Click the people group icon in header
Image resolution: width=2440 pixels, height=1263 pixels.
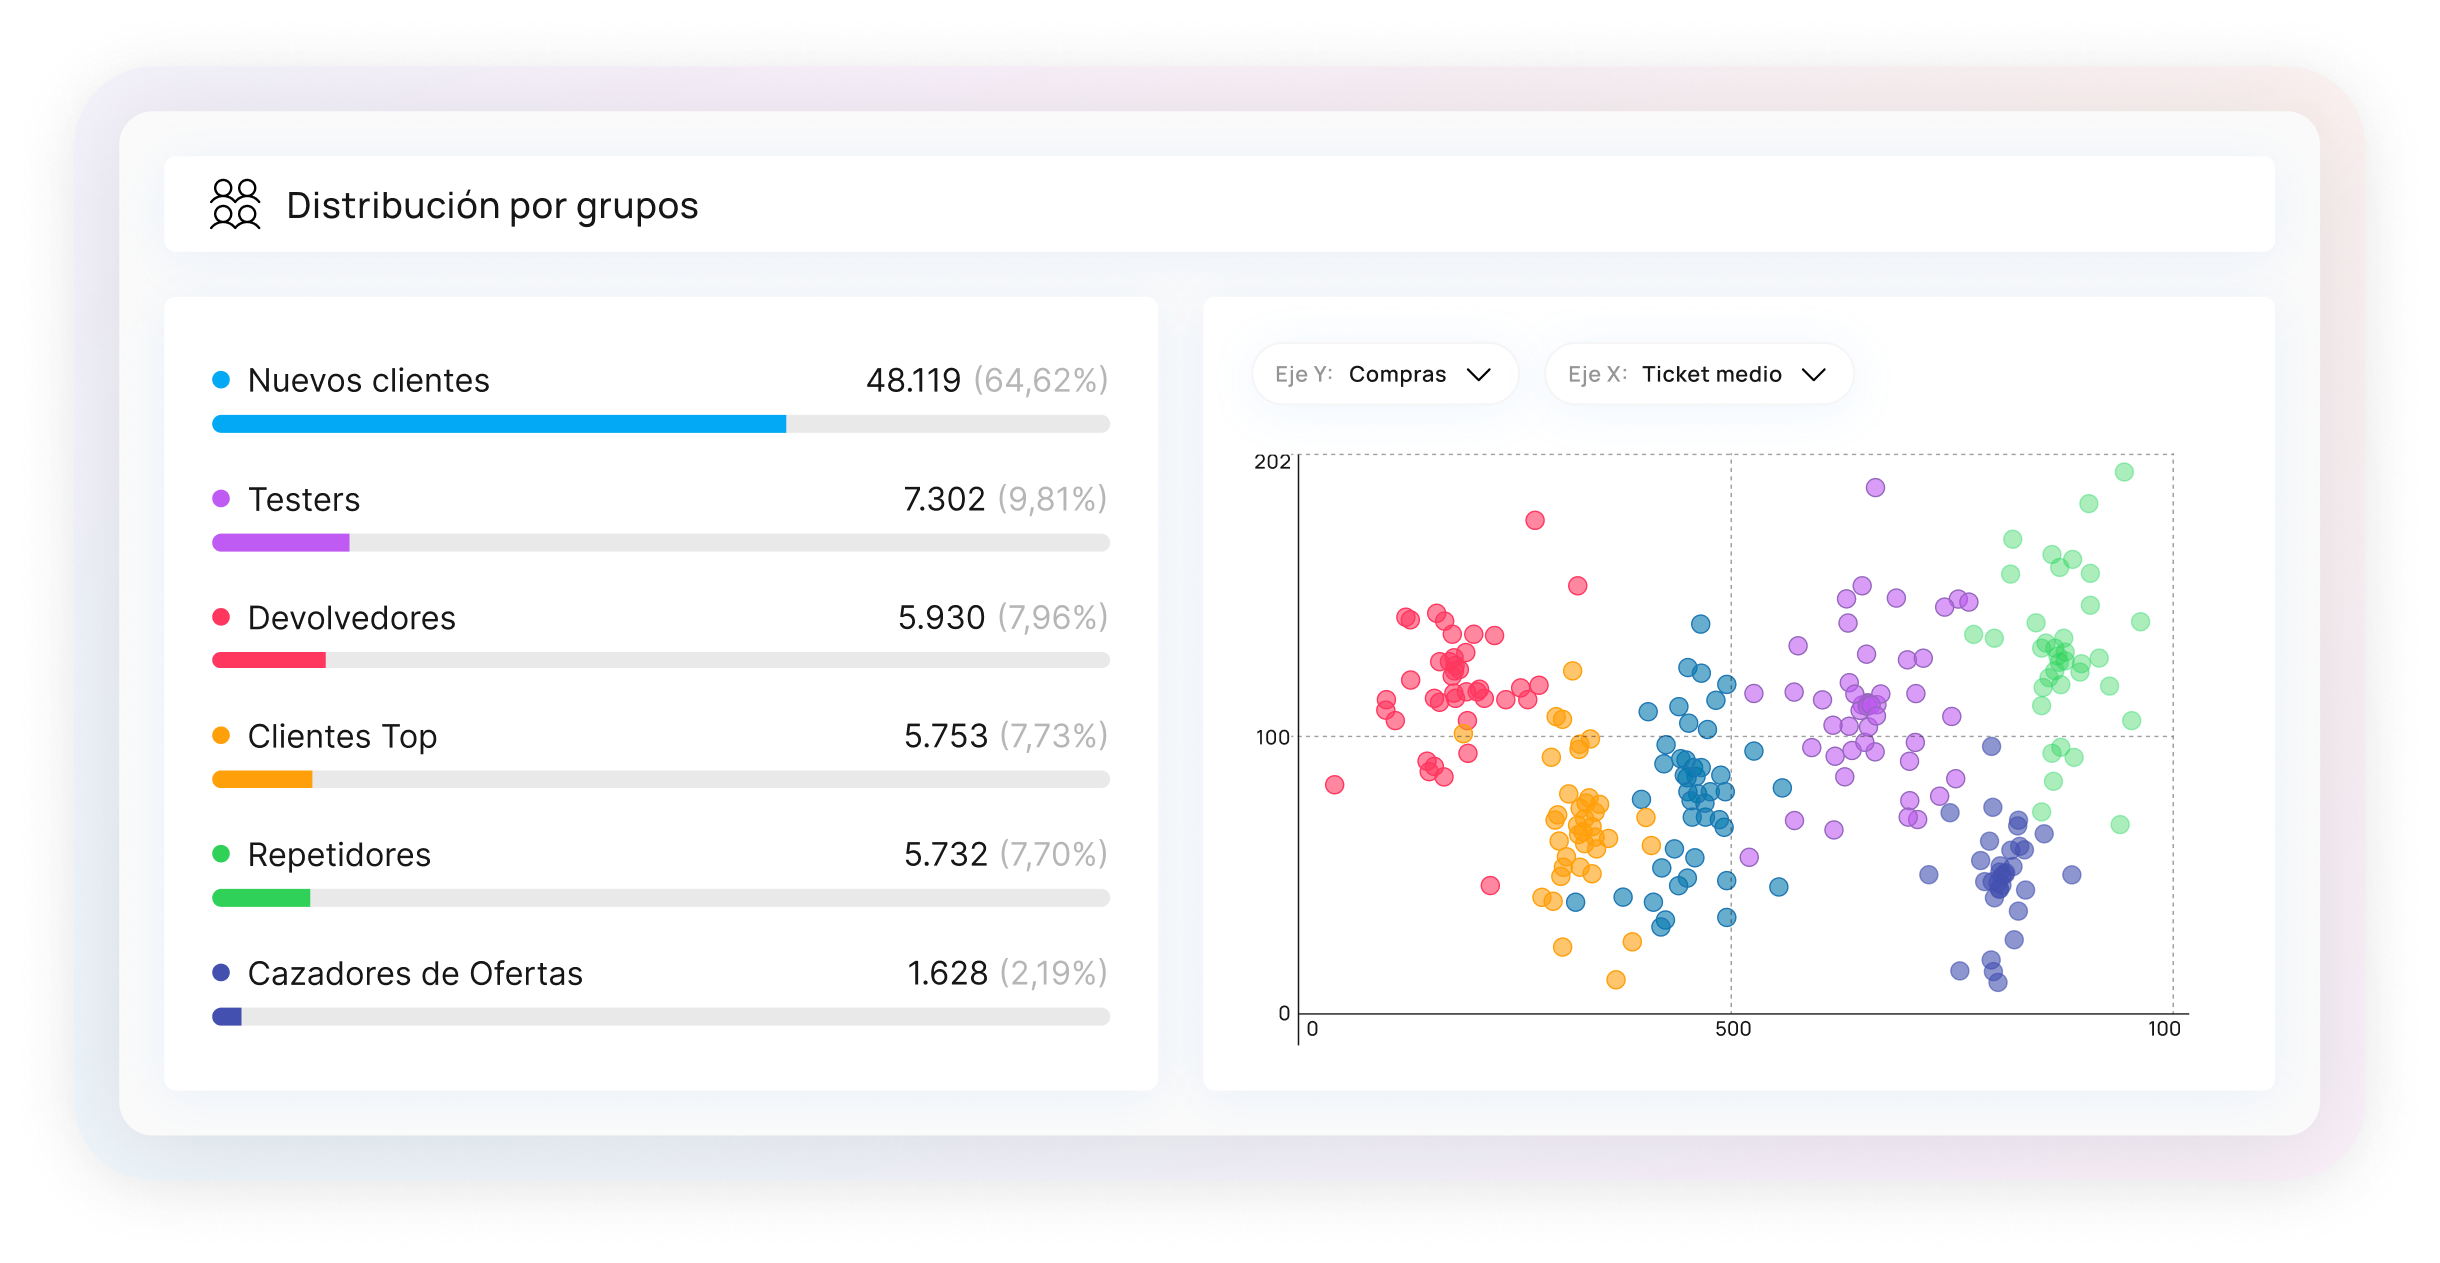coord(235,204)
